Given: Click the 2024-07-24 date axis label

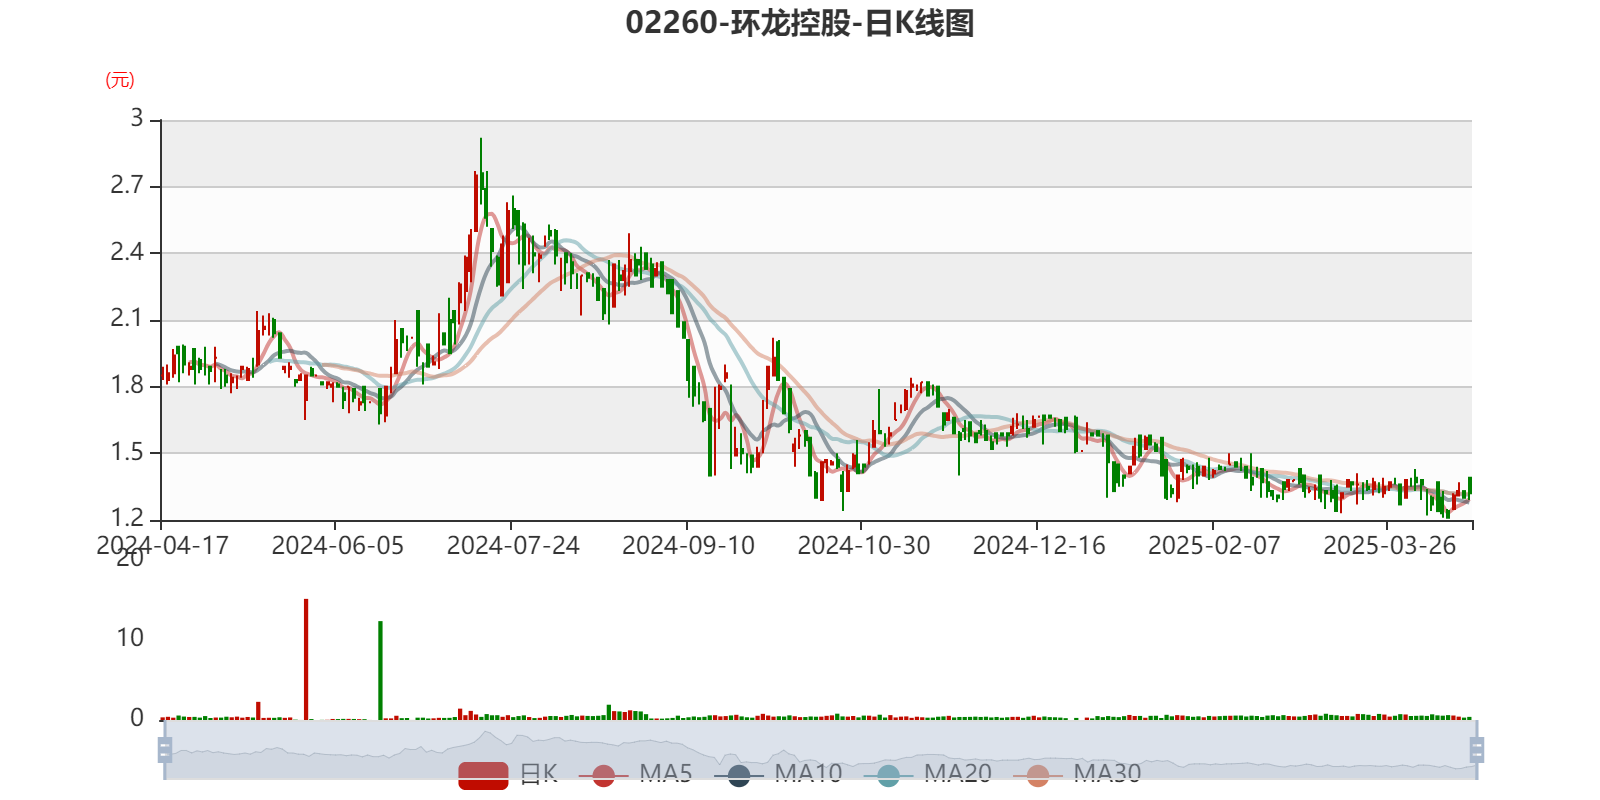Looking at the screenshot, I should coord(513,545).
